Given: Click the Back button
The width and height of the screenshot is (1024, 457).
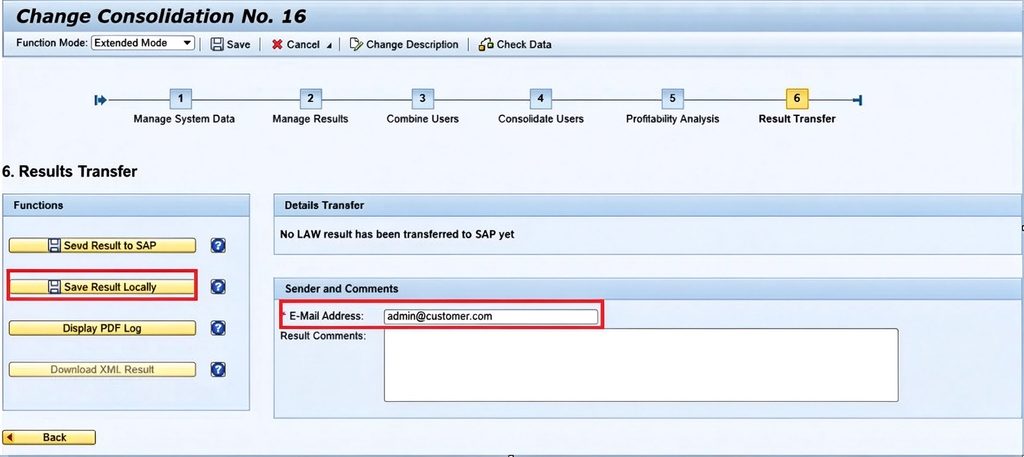Looking at the screenshot, I should point(49,437).
